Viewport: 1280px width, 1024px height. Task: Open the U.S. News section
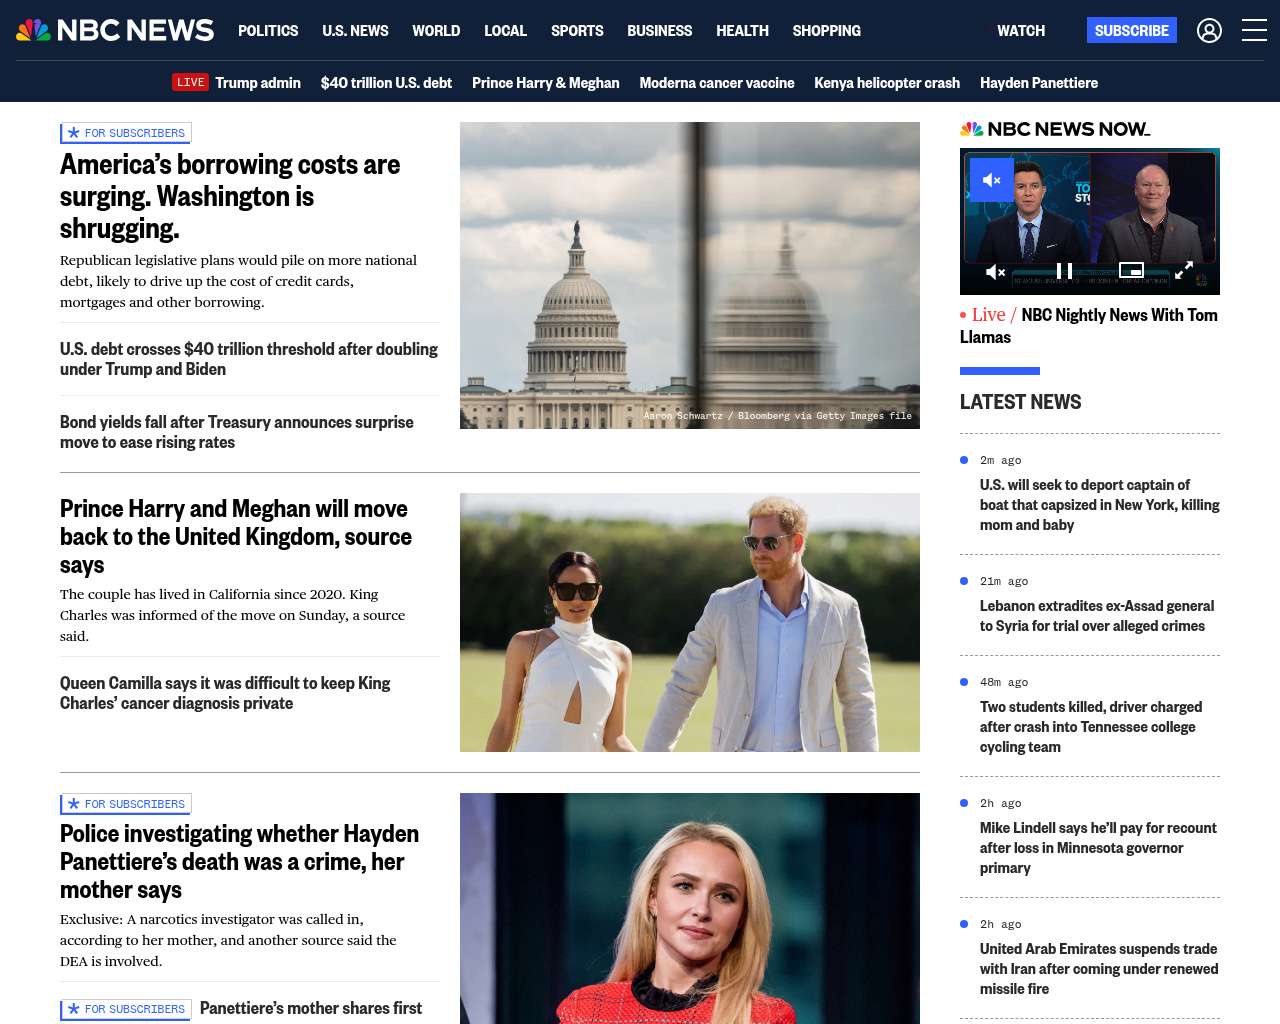[355, 31]
